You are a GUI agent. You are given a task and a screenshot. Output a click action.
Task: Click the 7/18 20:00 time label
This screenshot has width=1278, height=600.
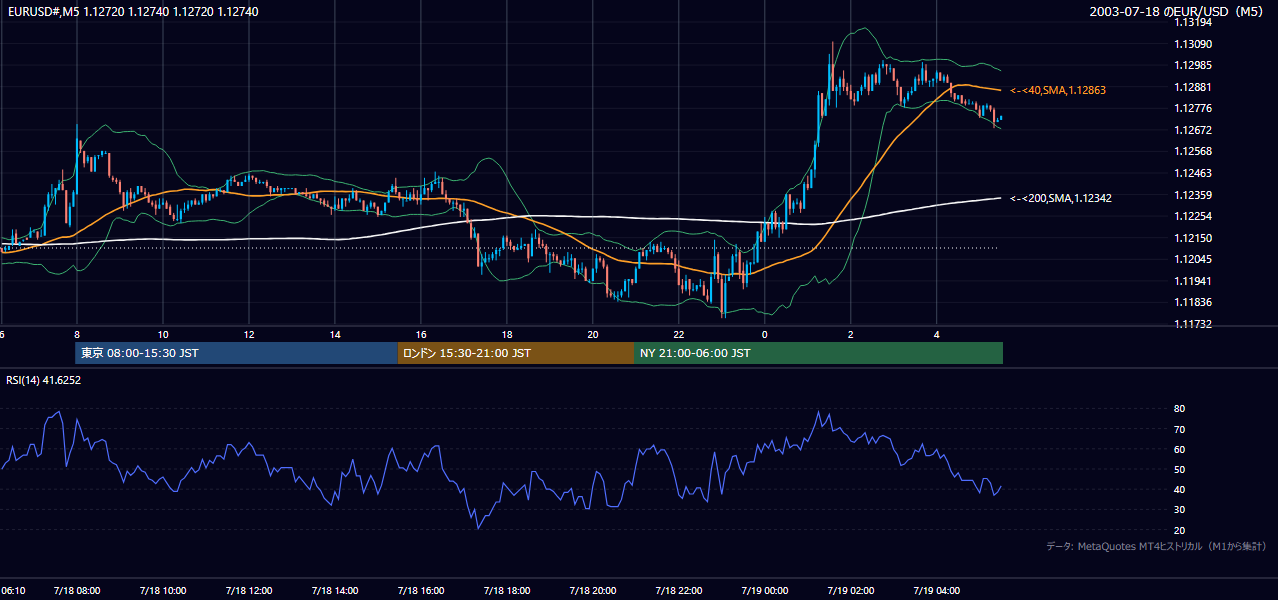coord(593,591)
